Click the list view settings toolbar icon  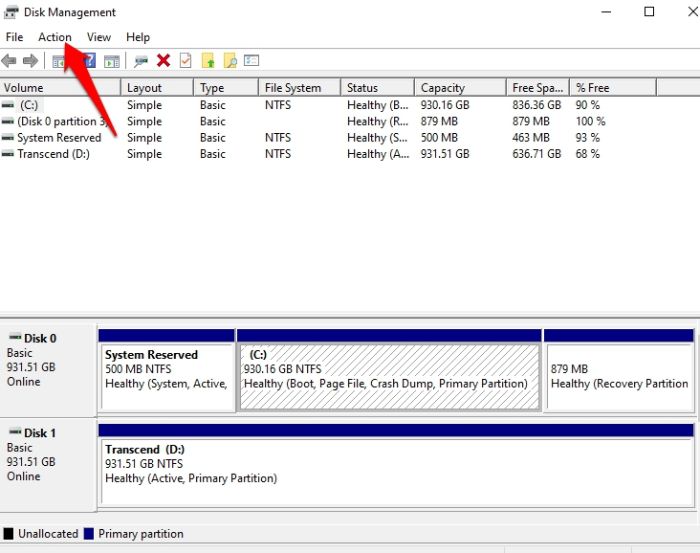[251, 60]
